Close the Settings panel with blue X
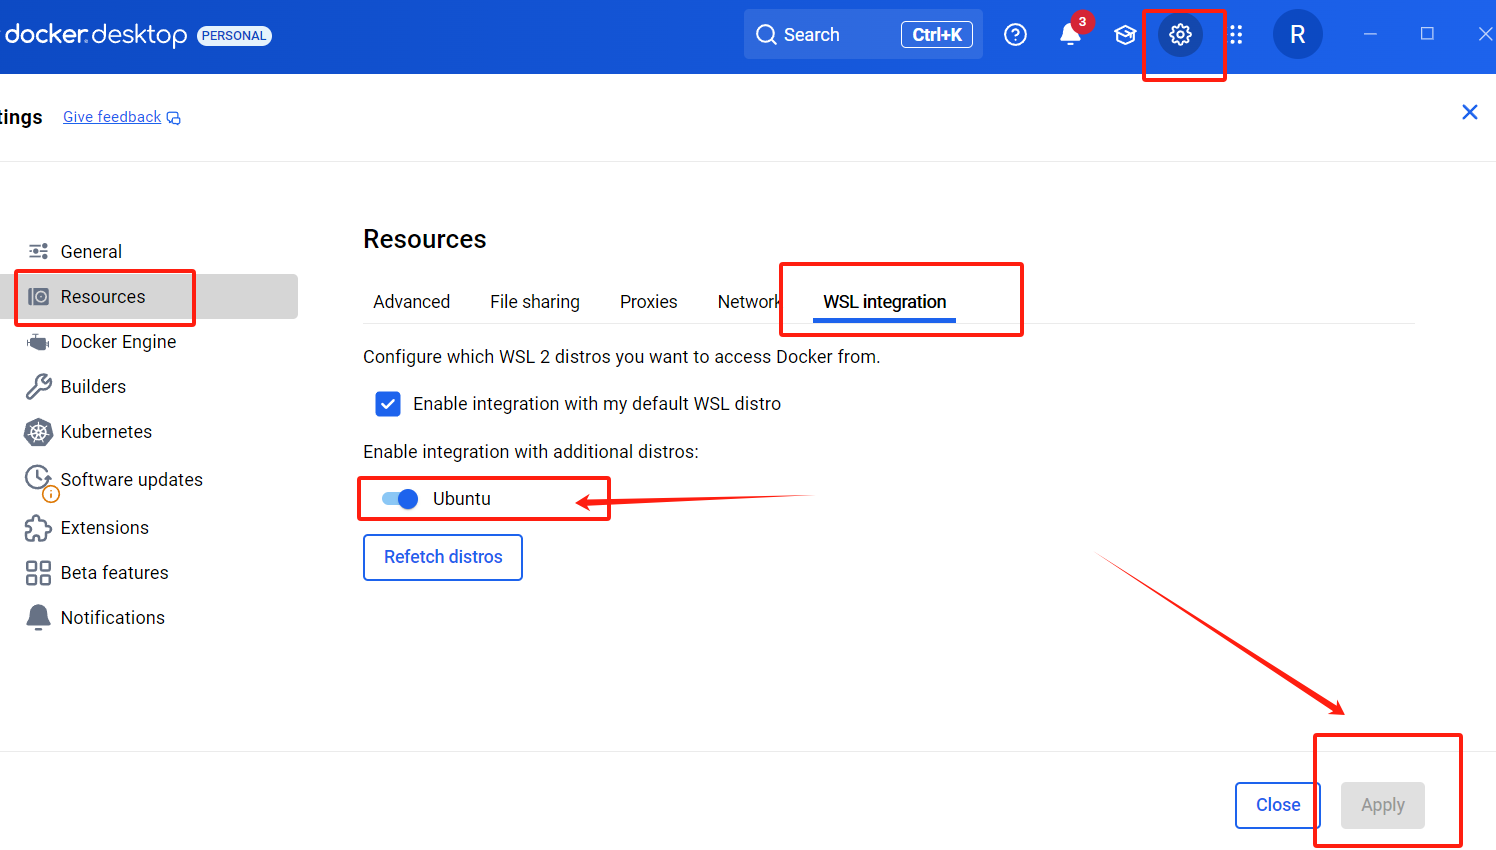 point(1470,112)
